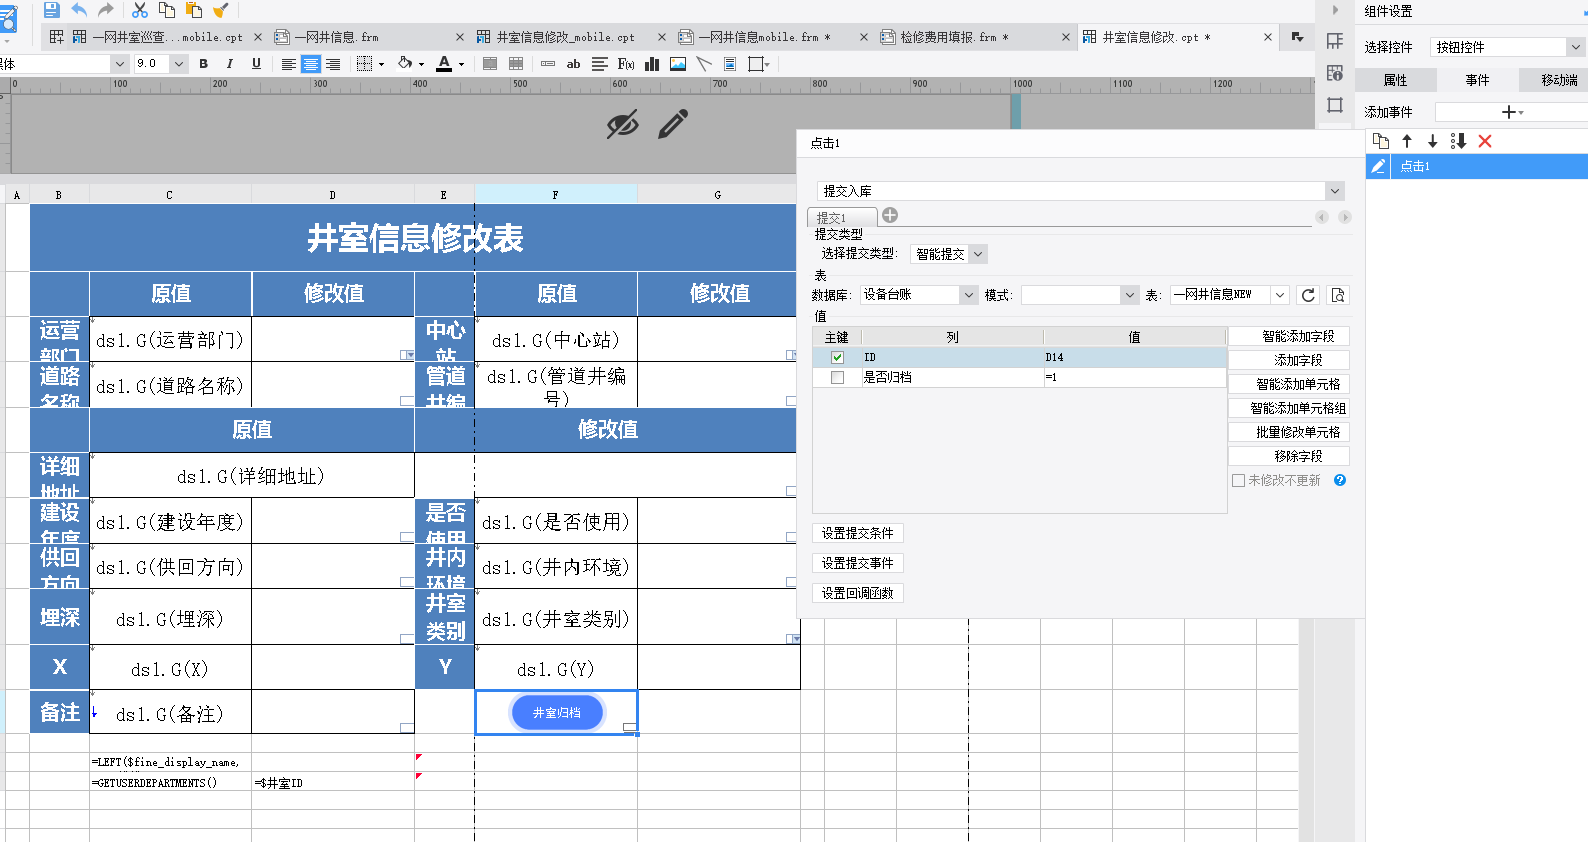Insert a formula with the F(x) icon
This screenshot has width=1588, height=842.
(x=626, y=64)
